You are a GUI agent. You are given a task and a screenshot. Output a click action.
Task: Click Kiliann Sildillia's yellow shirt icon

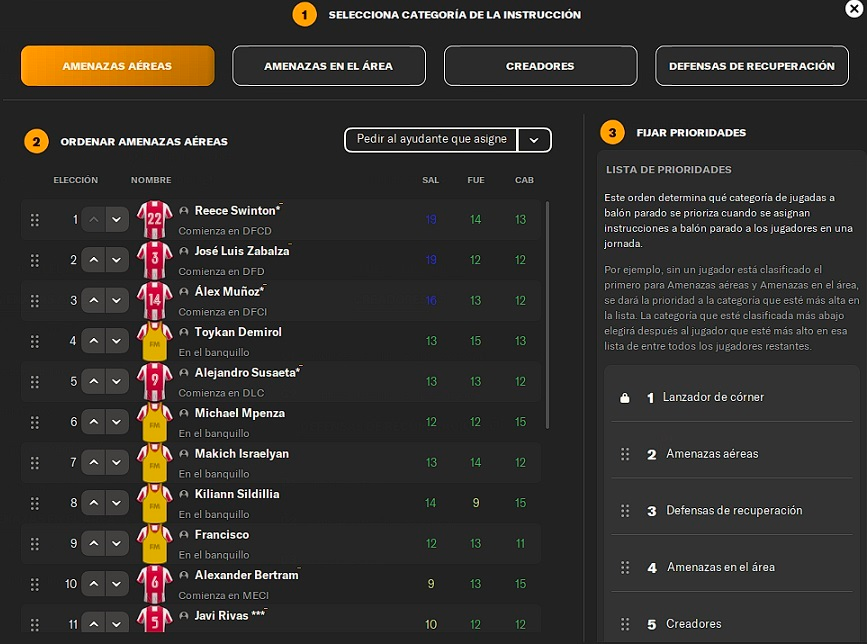click(155, 503)
